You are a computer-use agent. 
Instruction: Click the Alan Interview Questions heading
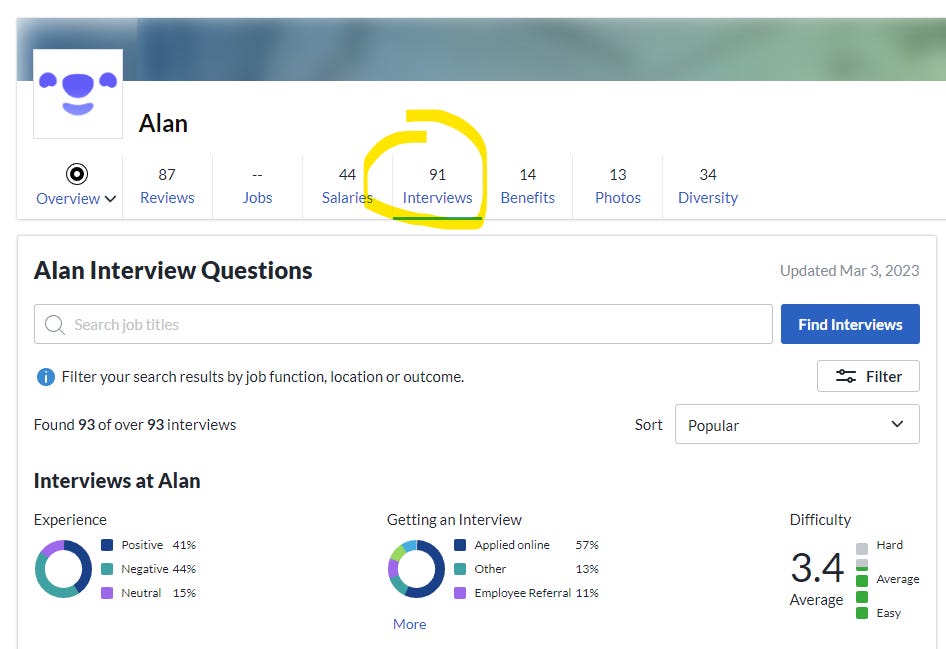[x=173, y=270]
